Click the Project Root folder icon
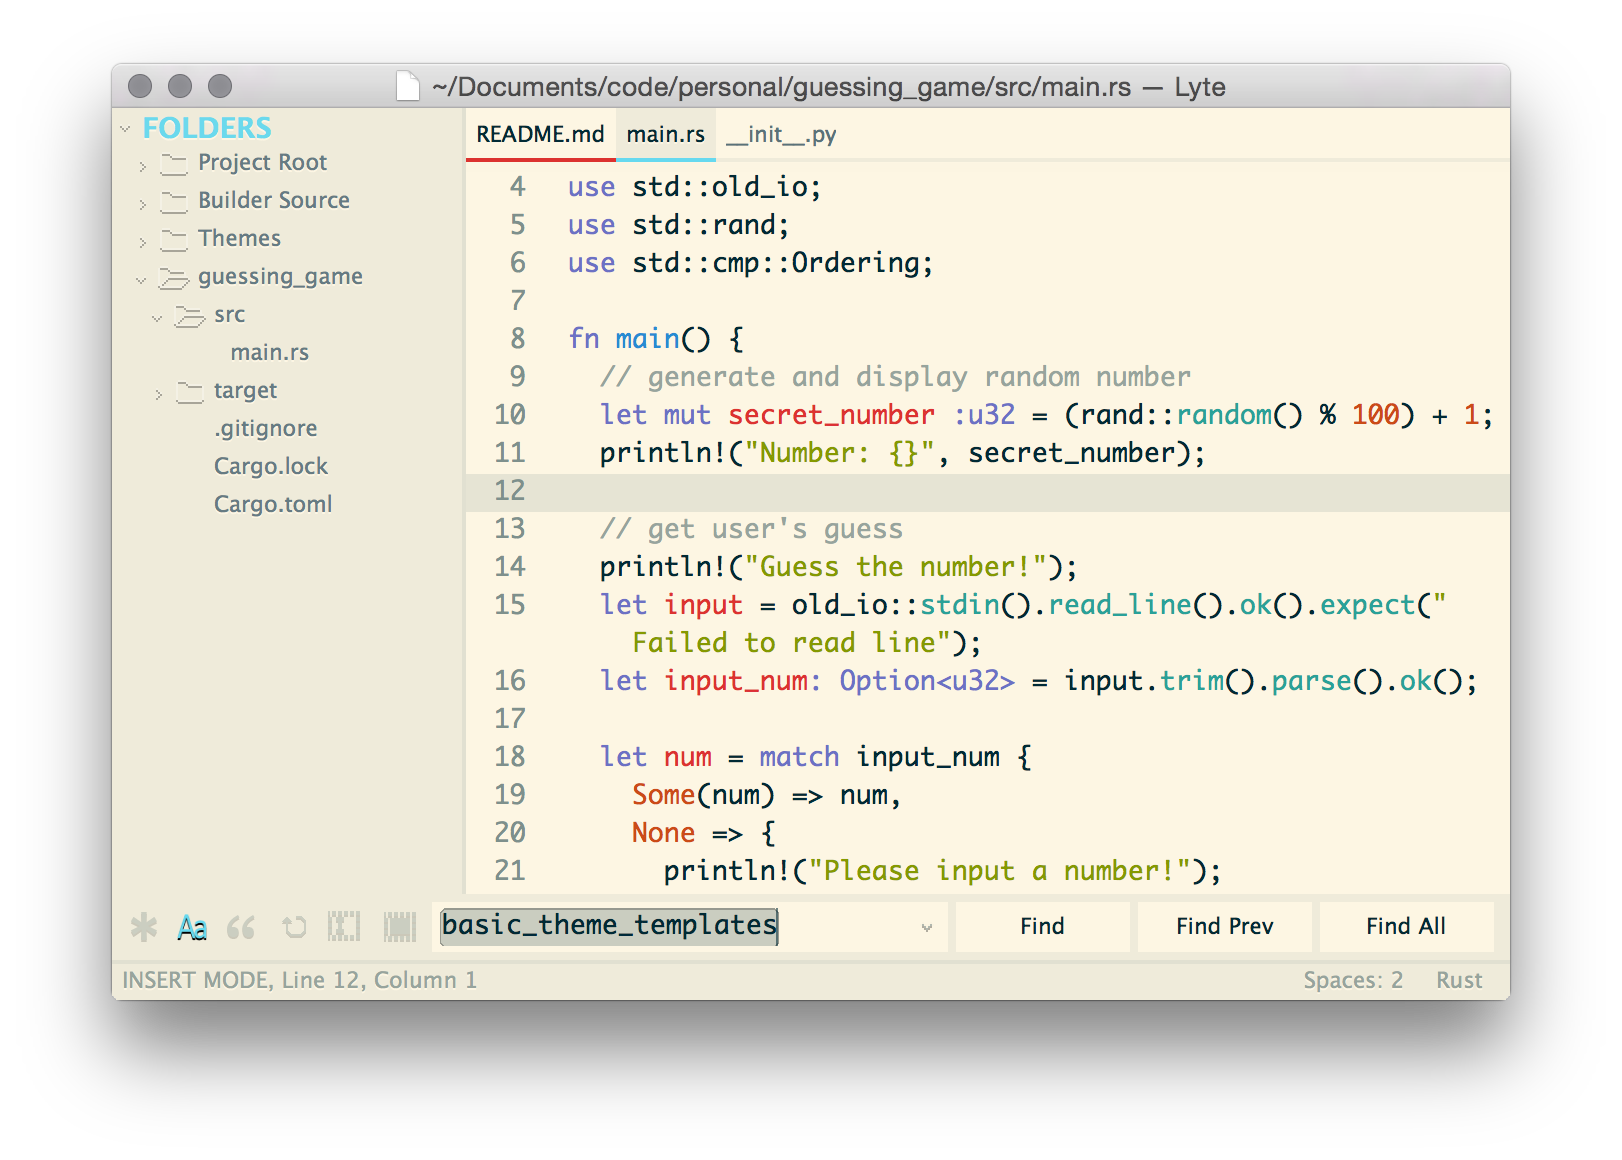Image resolution: width=1622 pixels, height=1160 pixels. point(174,163)
